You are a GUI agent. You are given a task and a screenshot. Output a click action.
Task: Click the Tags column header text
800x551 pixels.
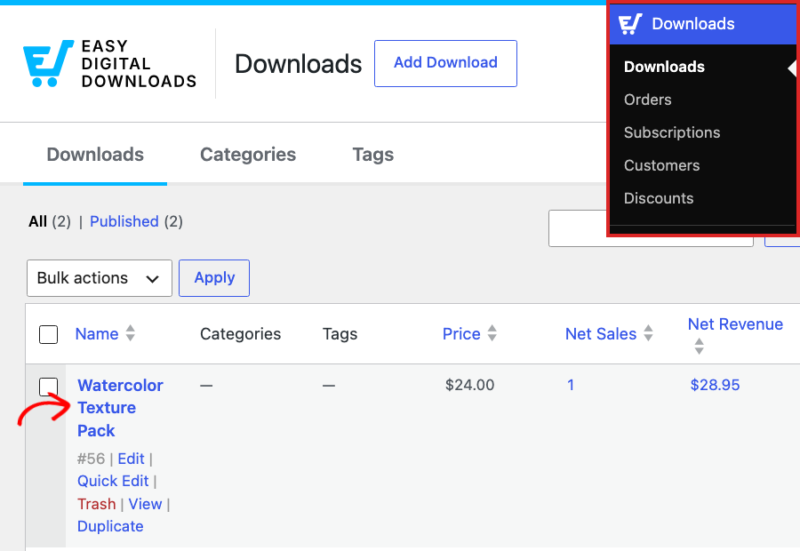(340, 334)
